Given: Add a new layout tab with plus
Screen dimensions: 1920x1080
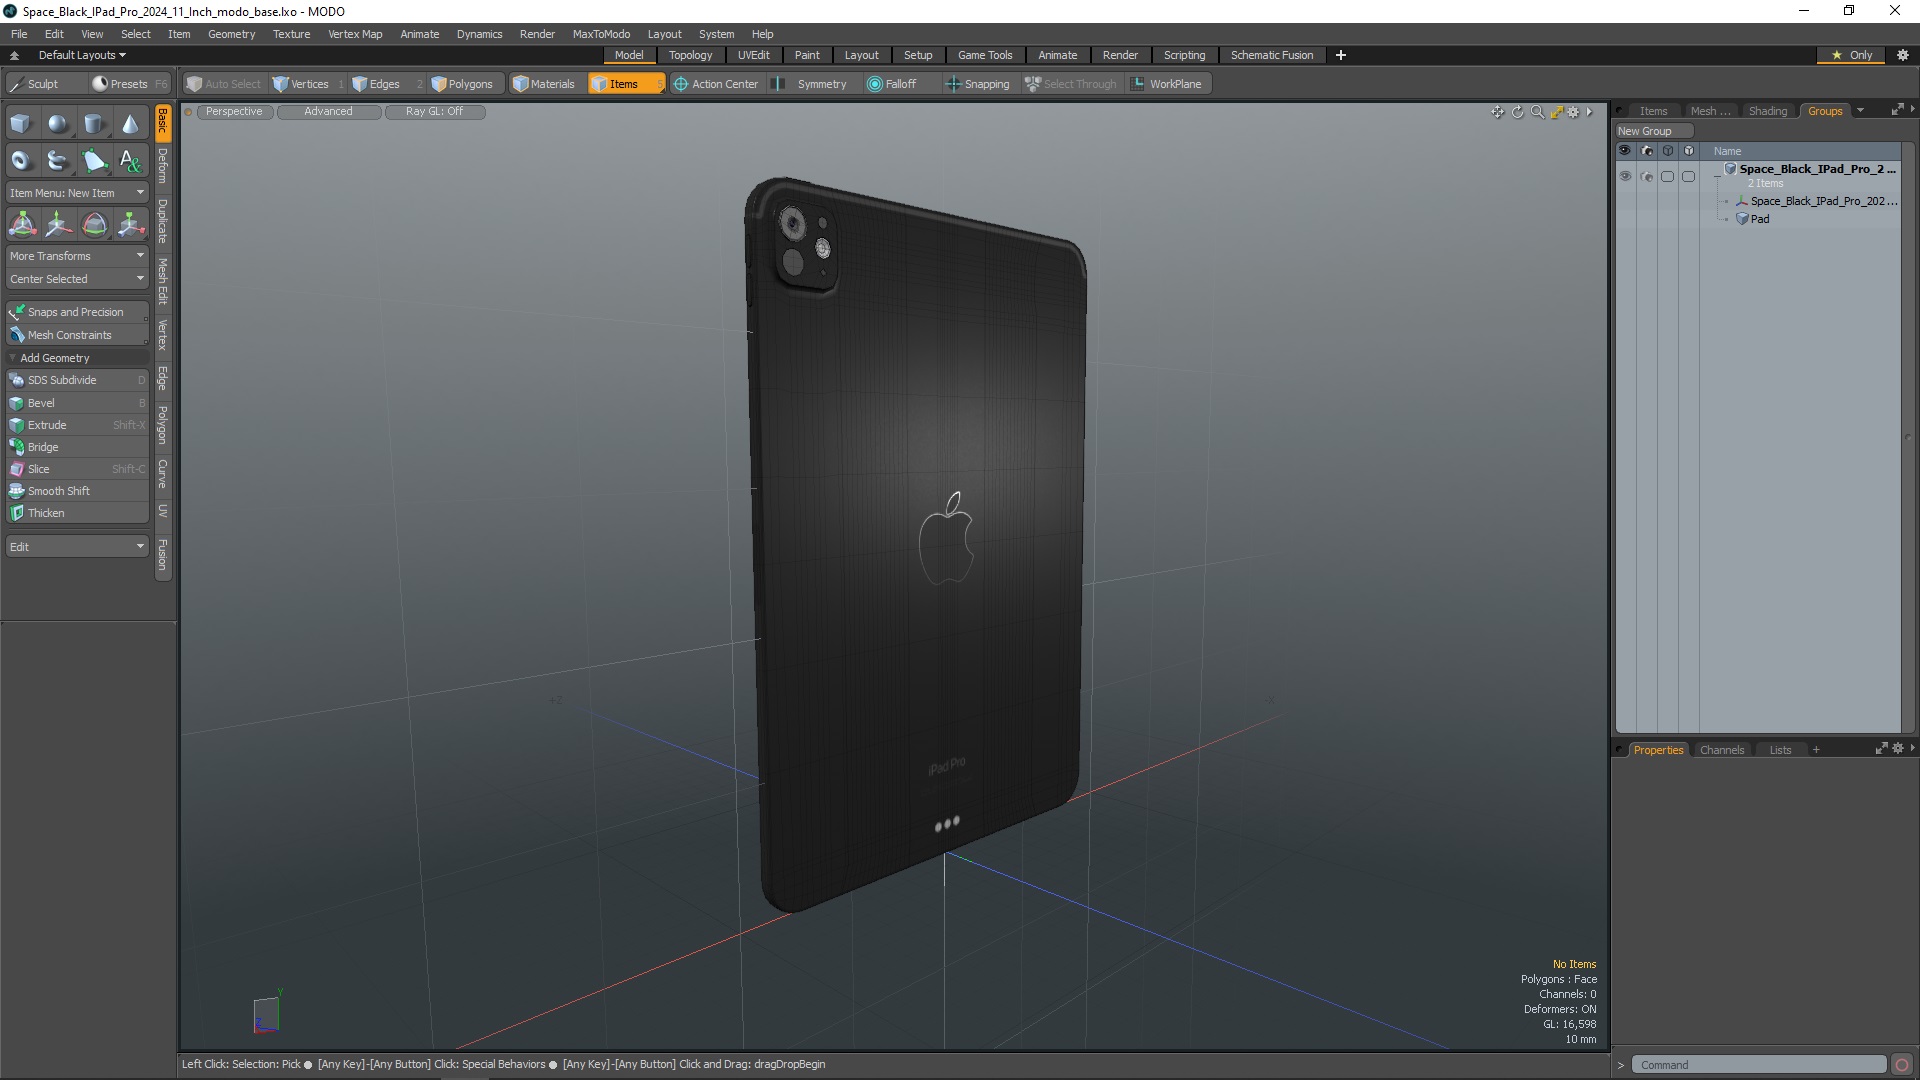Looking at the screenshot, I should pos(1341,55).
